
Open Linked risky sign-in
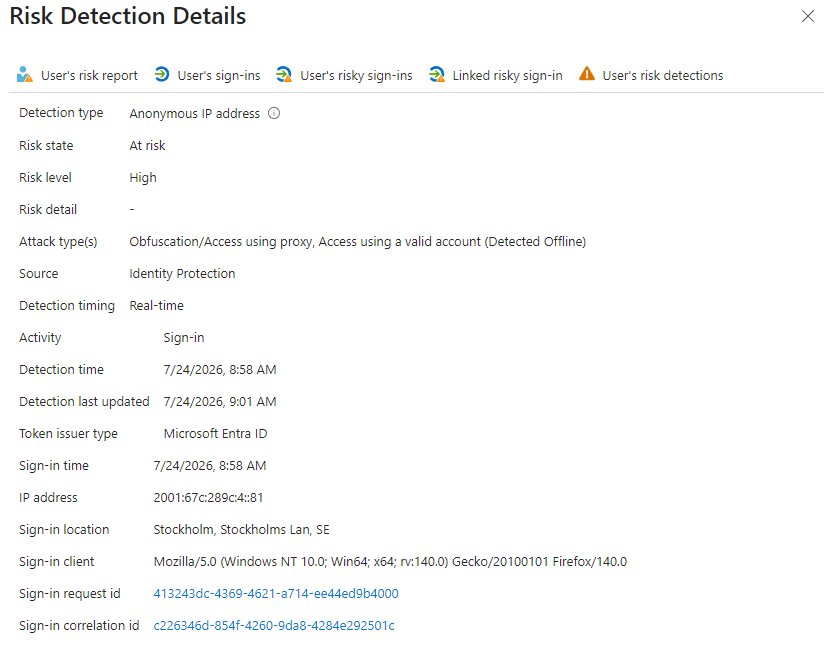496,75
